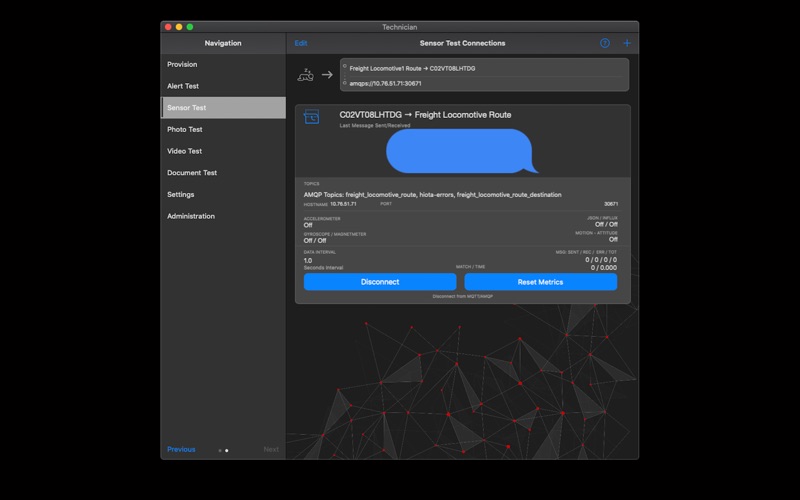Click the blue sensor connection card icon

coord(311,117)
